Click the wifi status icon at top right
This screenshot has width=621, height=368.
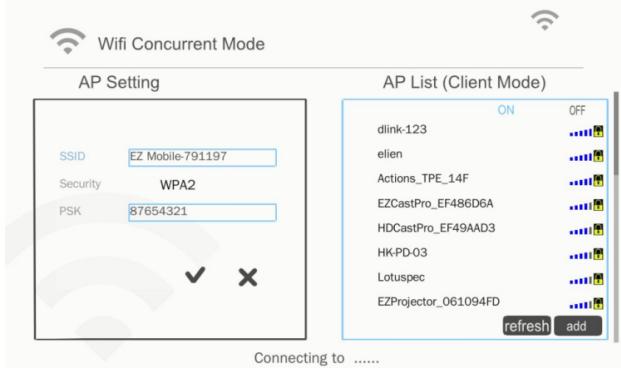coord(545,20)
